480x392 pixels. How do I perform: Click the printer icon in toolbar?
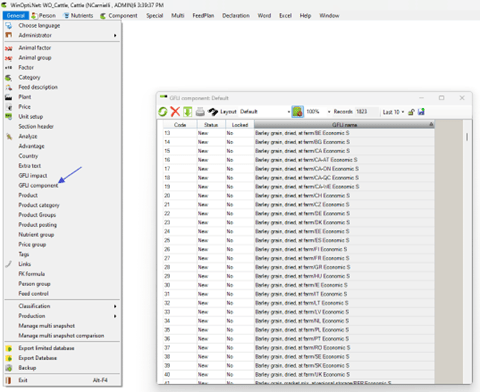(200, 112)
